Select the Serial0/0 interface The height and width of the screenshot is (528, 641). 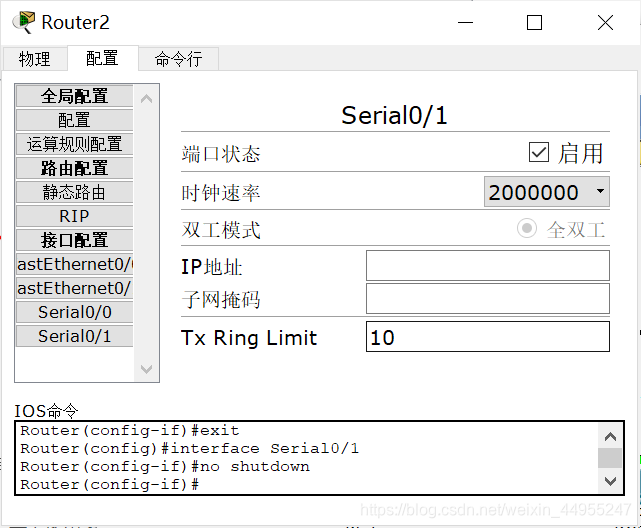pyautogui.click(x=74, y=312)
